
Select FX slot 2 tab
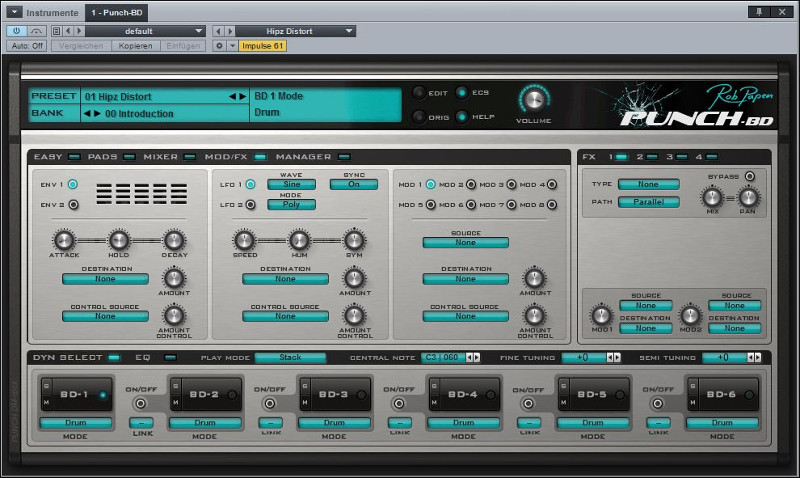pos(646,157)
